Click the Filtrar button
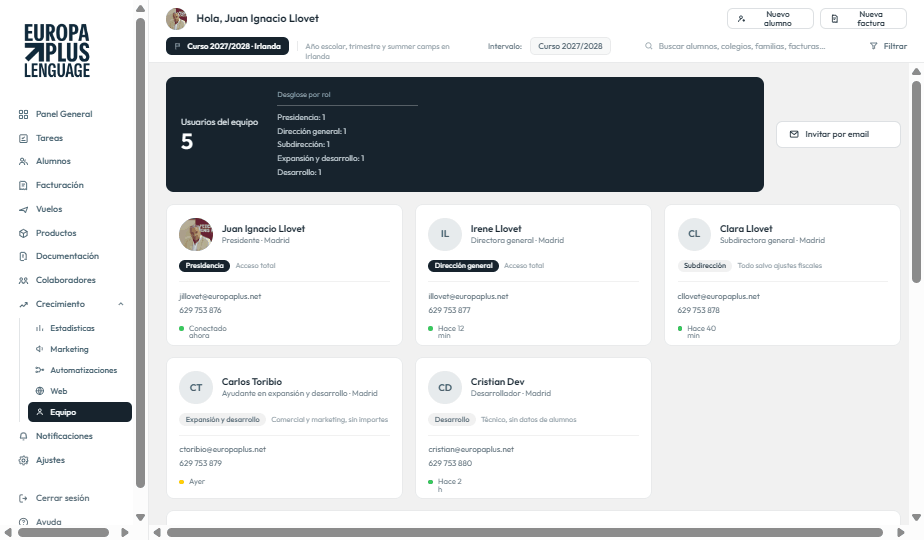The width and height of the screenshot is (924, 540). point(889,46)
